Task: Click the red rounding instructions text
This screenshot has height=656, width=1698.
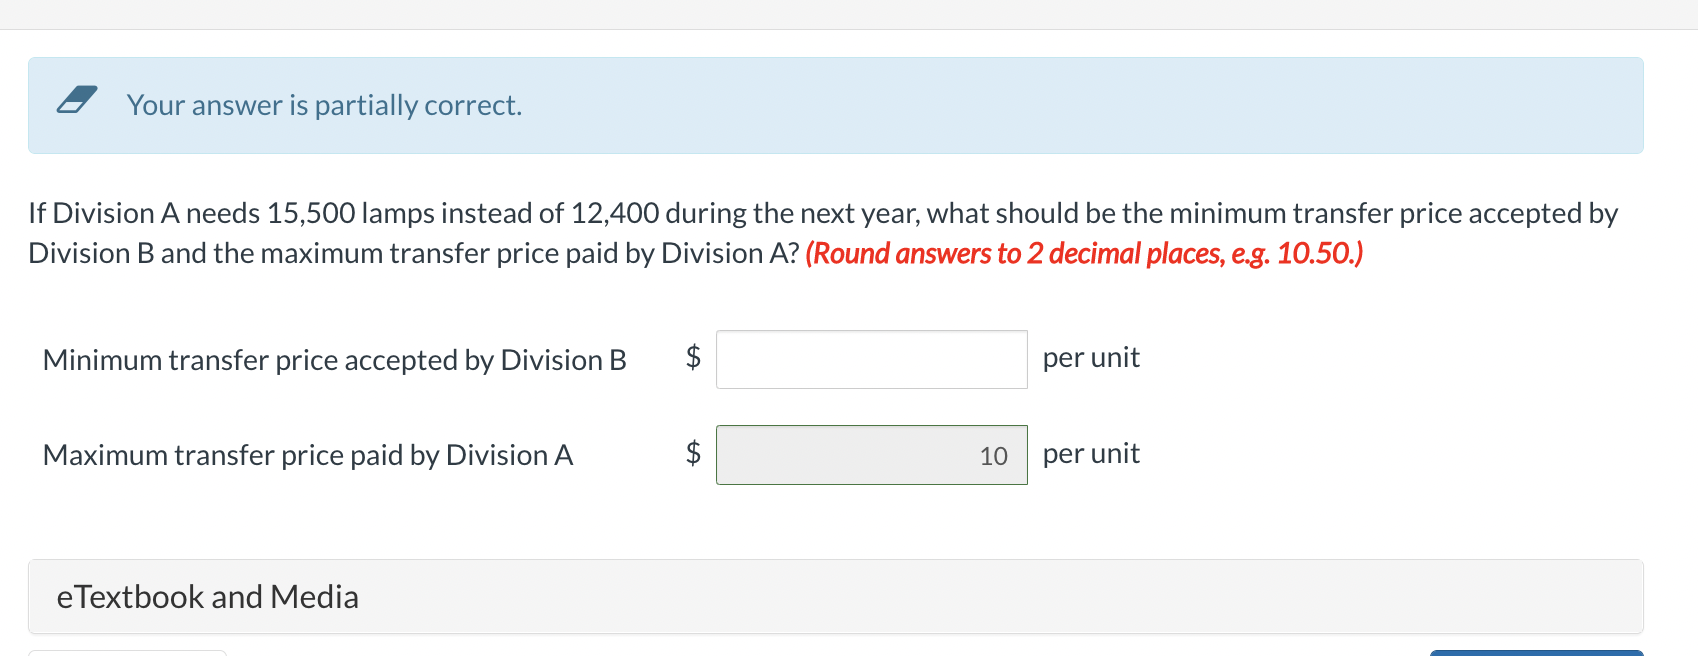Action: tap(1086, 253)
